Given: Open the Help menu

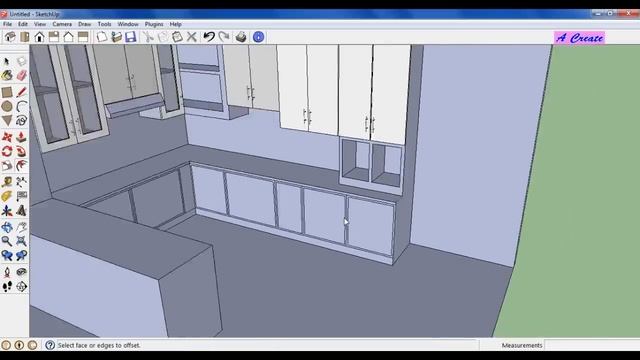Looking at the screenshot, I should click(x=176, y=24).
